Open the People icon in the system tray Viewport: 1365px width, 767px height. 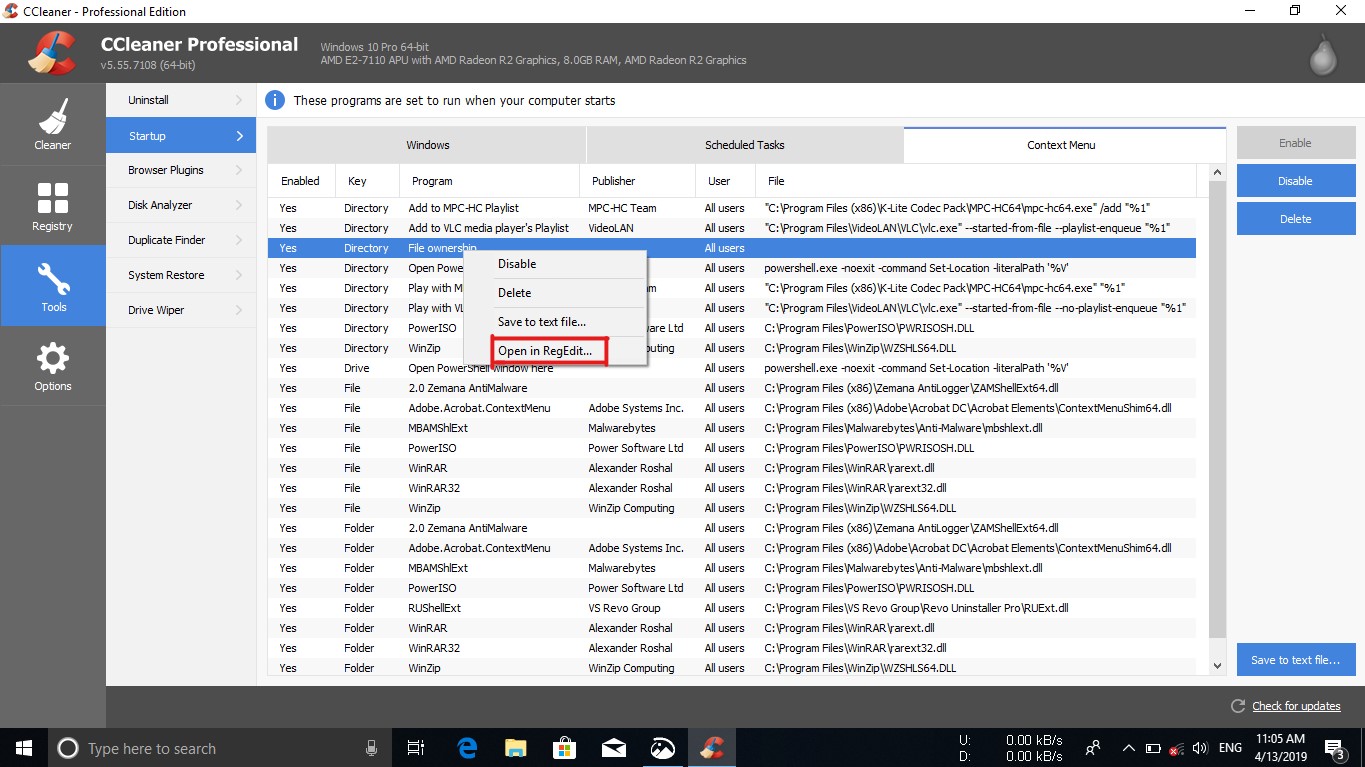(x=1094, y=748)
